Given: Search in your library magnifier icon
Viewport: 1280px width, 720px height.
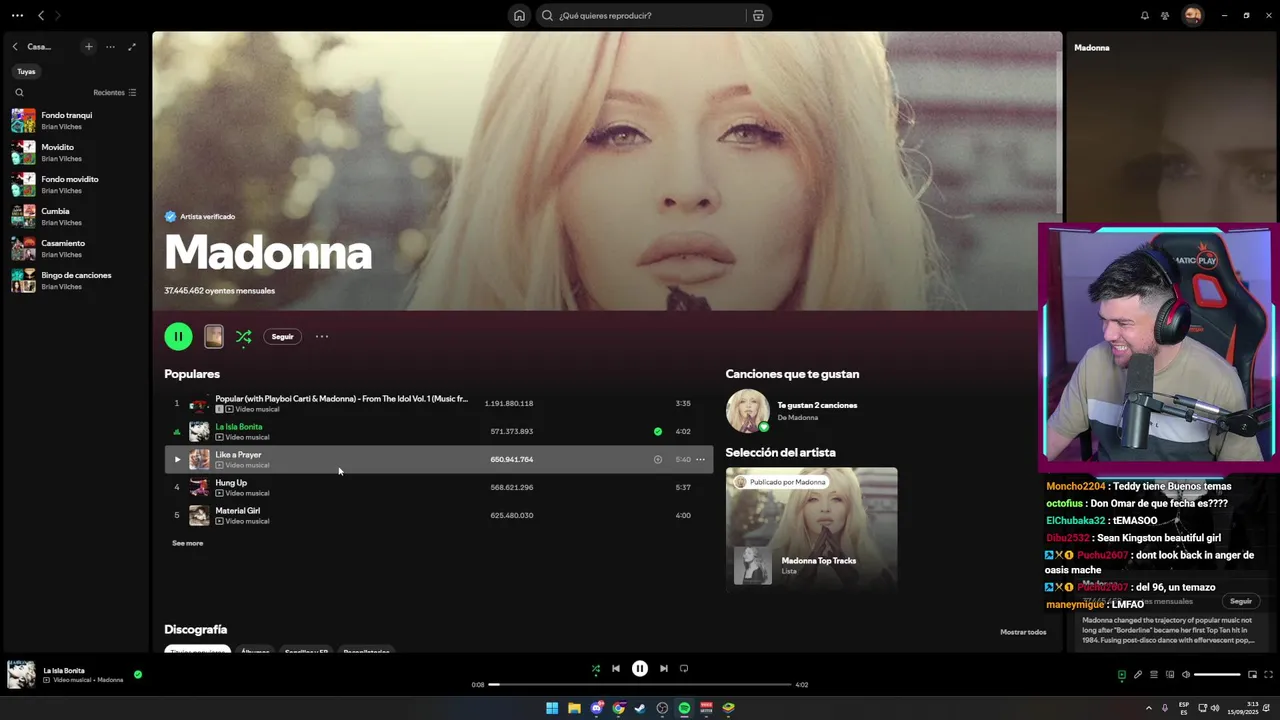Looking at the screenshot, I should point(19,92).
